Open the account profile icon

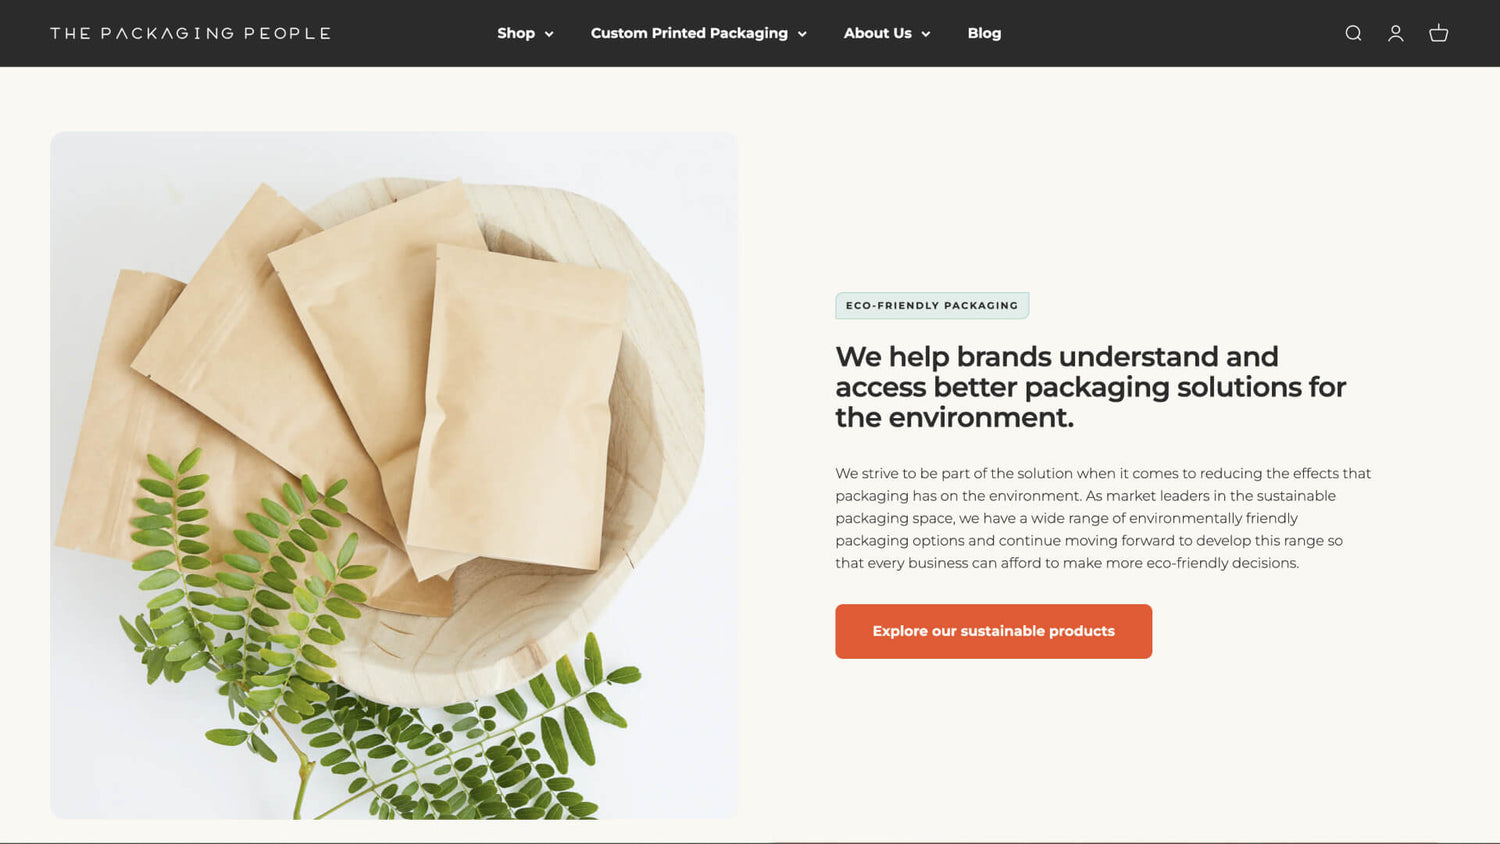(x=1396, y=33)
